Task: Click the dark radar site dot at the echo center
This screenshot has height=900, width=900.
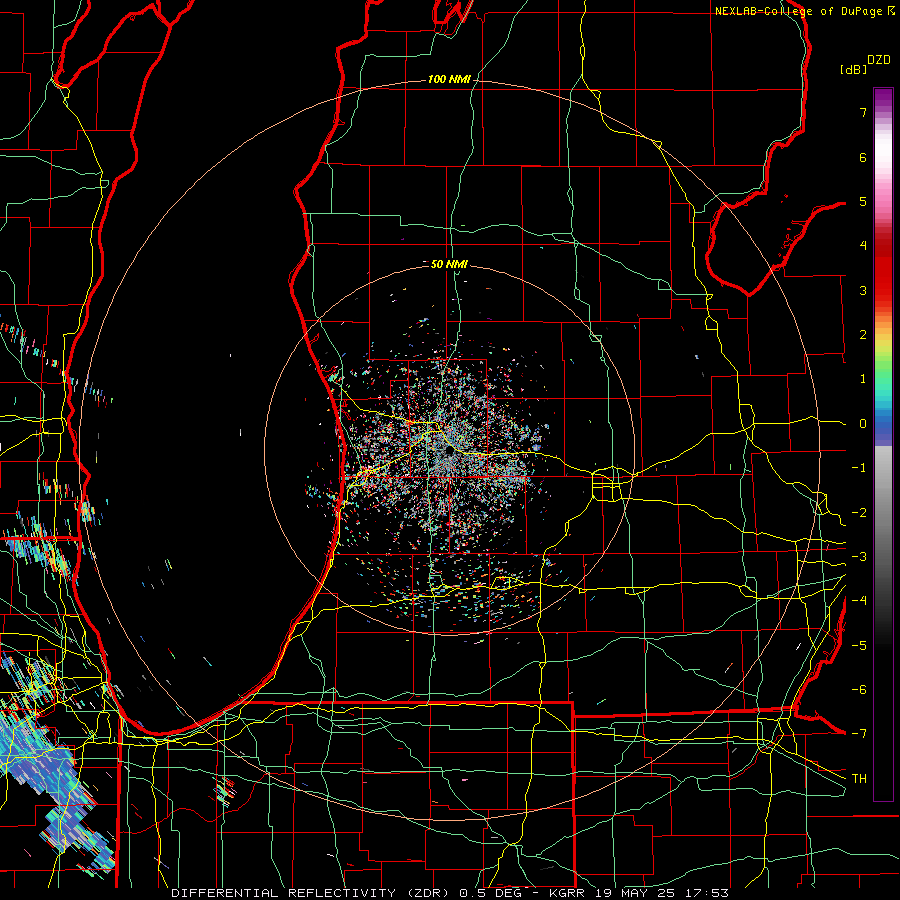Action: click(449, 451)
